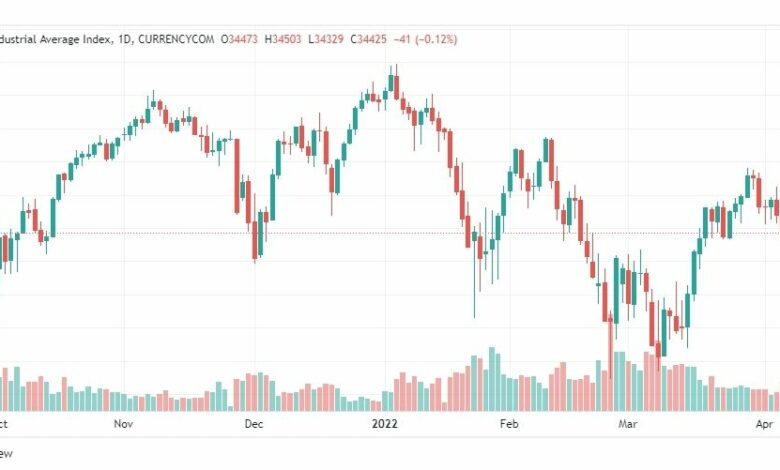Screen dimensions: 780x470
Task: Select the Dec label on the time axis
Action: click(254, 424)
